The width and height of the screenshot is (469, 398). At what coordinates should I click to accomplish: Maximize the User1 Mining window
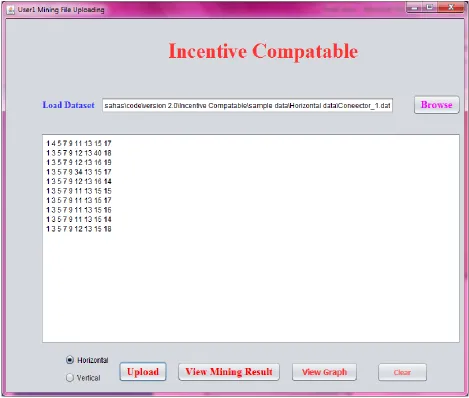pos(429,7)
